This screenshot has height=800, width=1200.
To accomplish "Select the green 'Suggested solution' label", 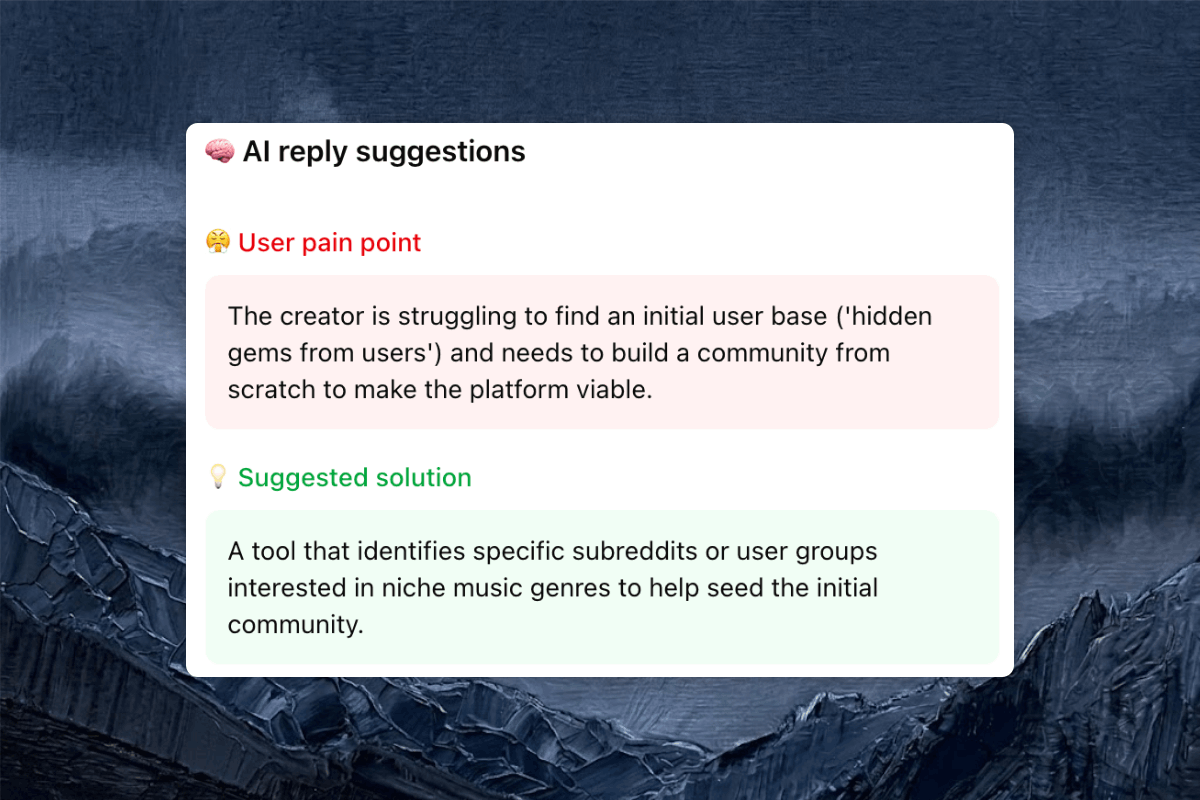I will (354, 477).
